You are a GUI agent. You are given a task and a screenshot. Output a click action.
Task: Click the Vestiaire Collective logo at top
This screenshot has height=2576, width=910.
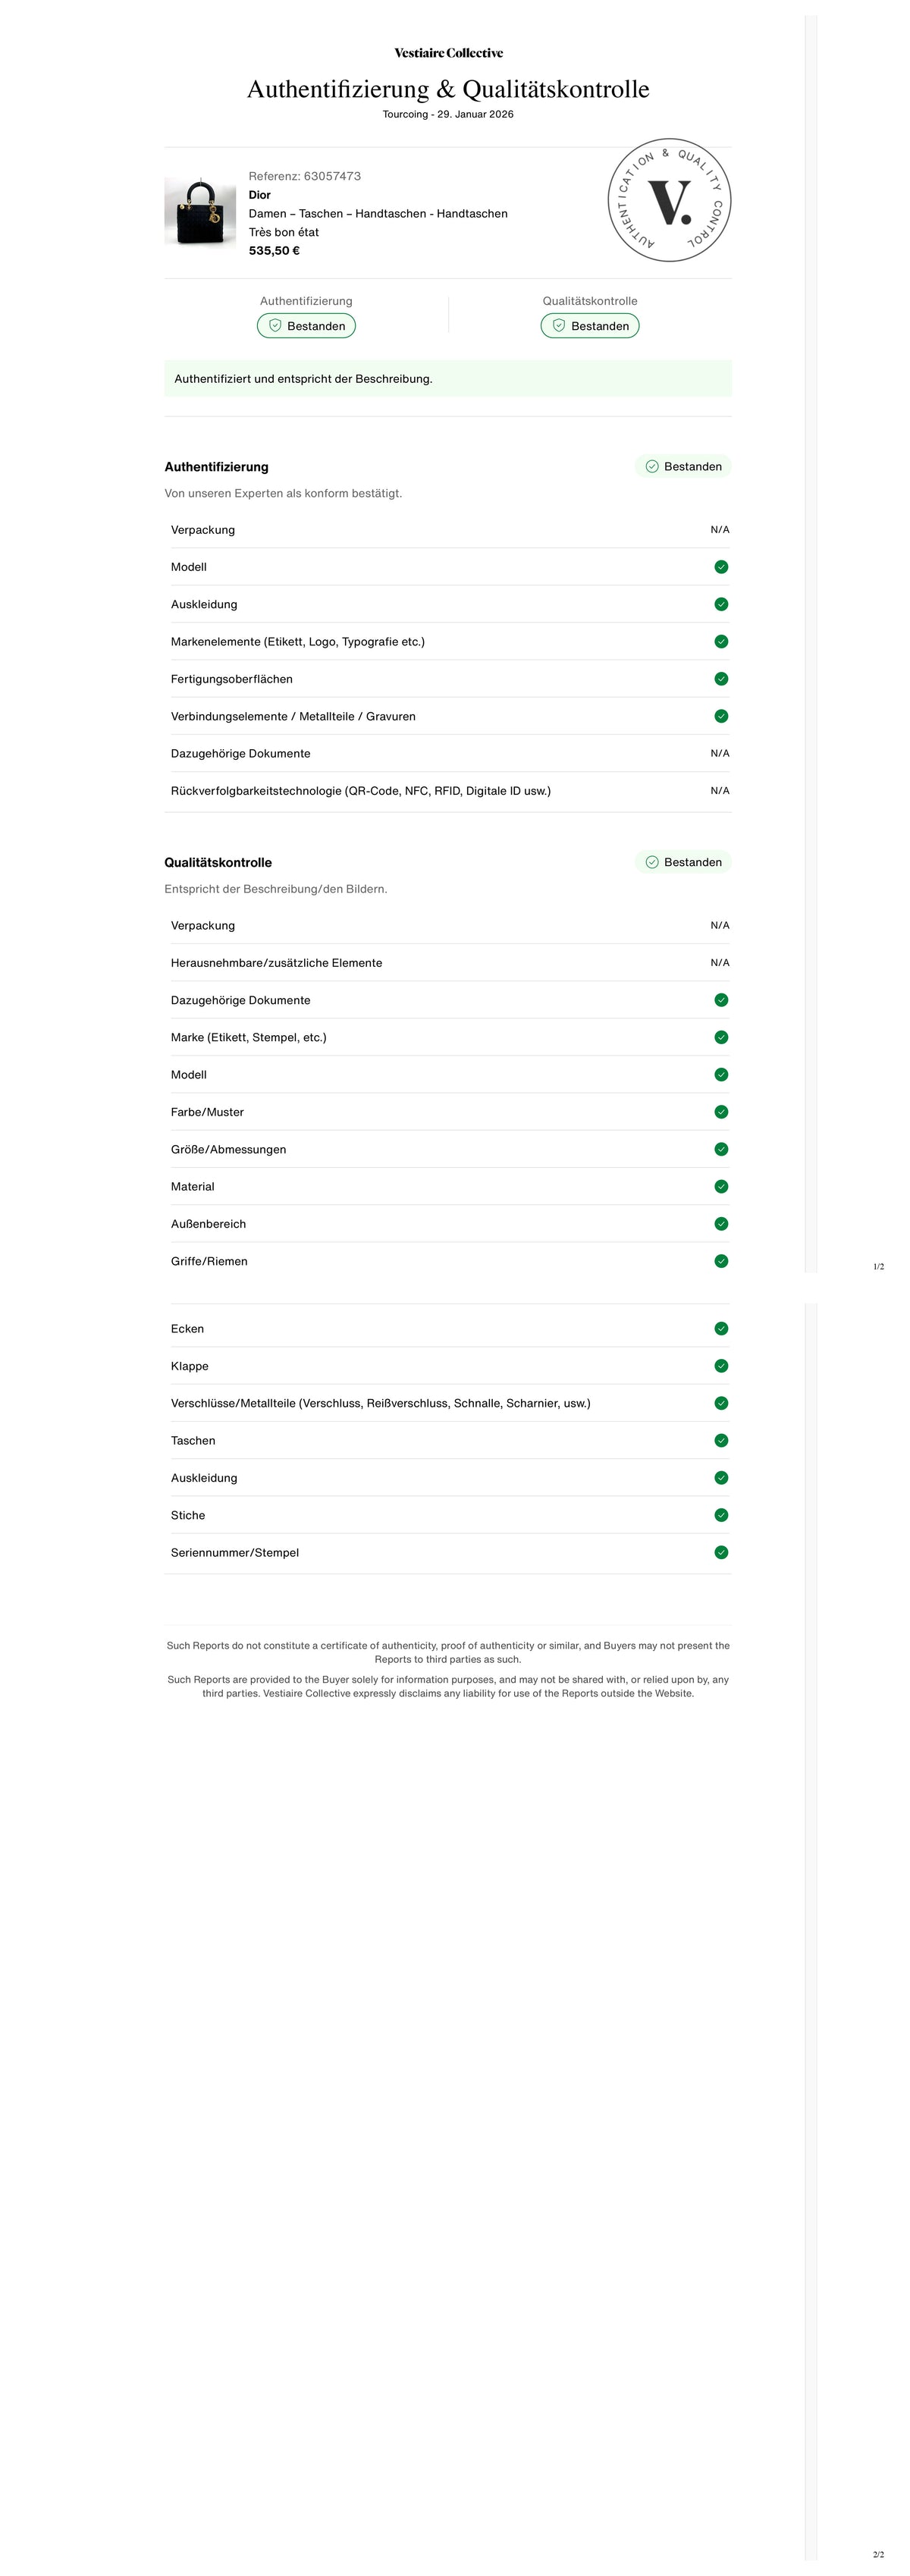[448, 53]
